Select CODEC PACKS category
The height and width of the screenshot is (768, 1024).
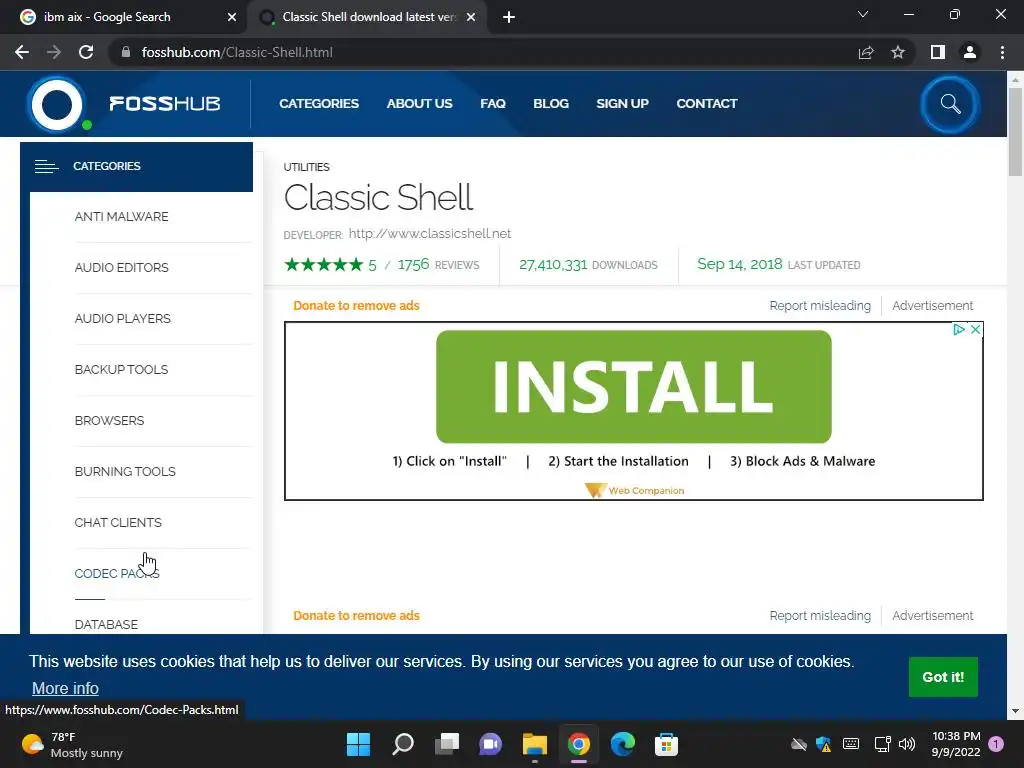[117, 573]
